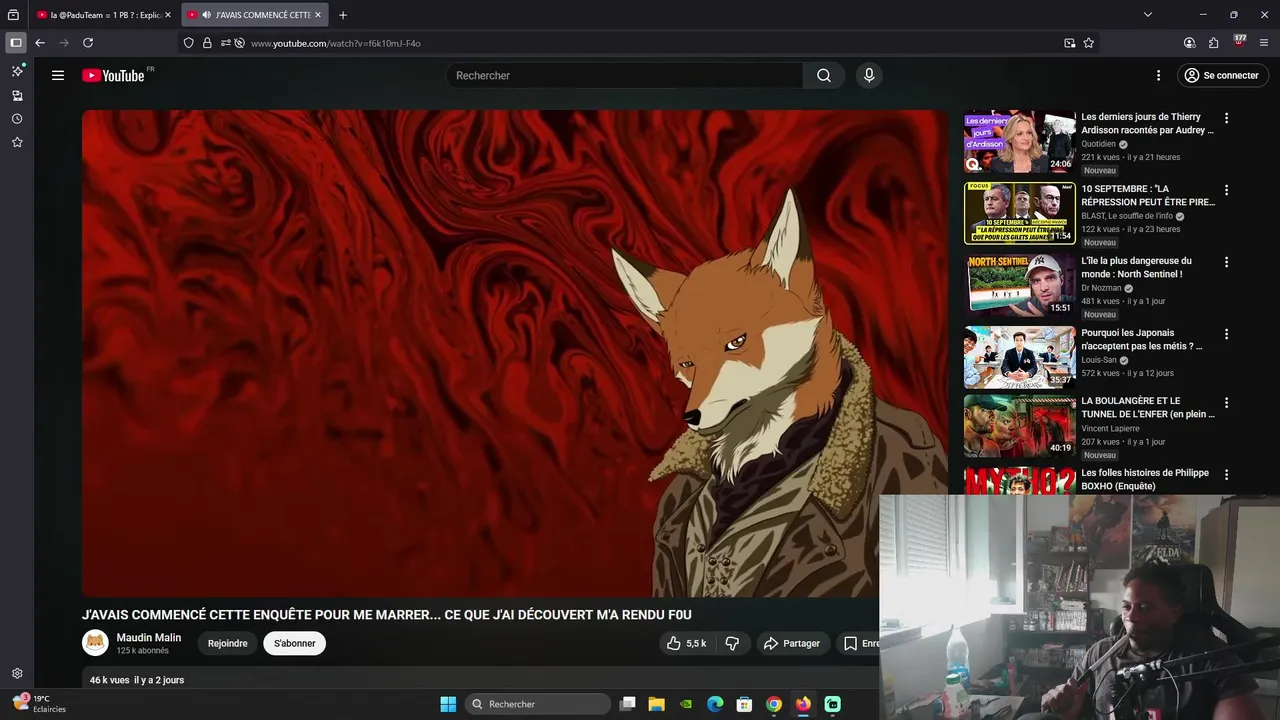1280x720 pixels.
Task: Open the North Sentinel video thumbnail
Action: tap(1019, 285)
